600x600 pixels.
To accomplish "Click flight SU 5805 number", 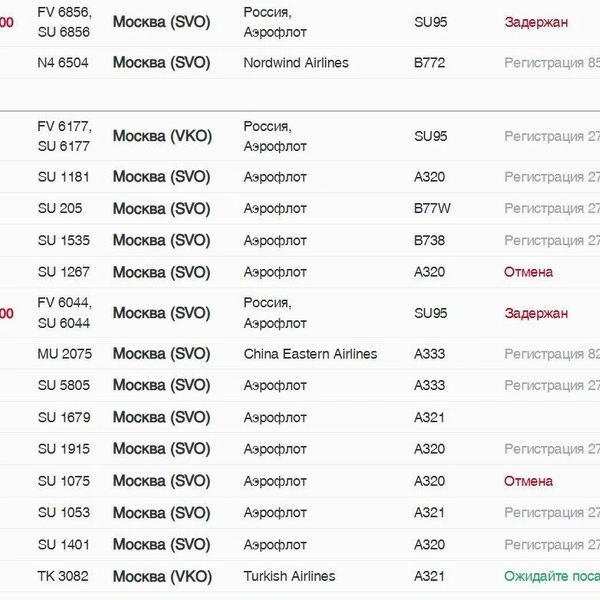I will pyautogui.click(x=64, y=385).
